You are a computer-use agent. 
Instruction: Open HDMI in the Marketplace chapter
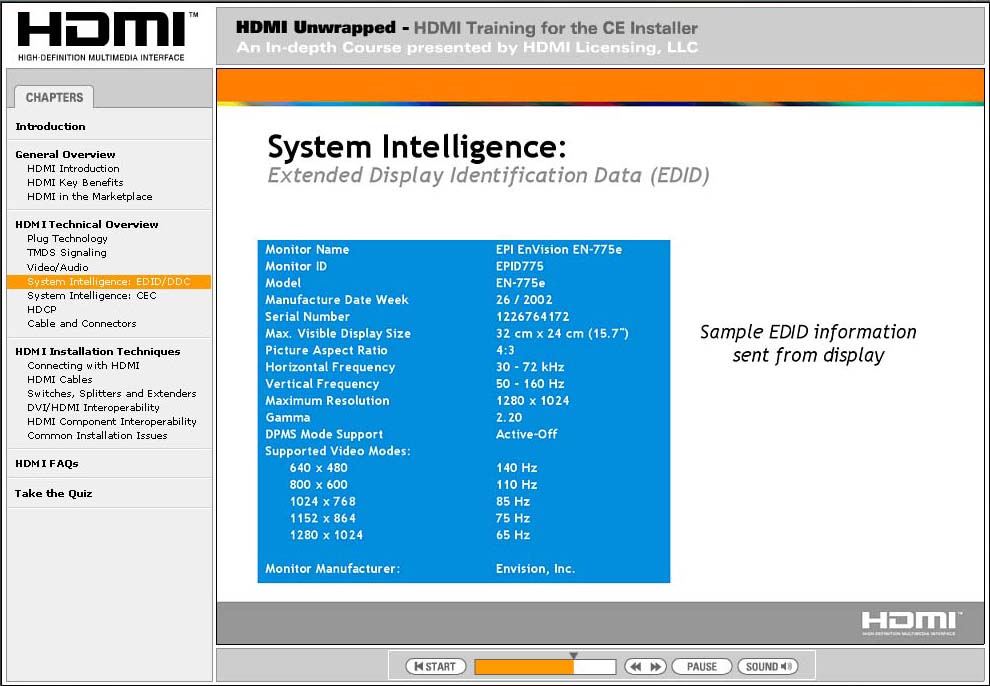(90, 196)
